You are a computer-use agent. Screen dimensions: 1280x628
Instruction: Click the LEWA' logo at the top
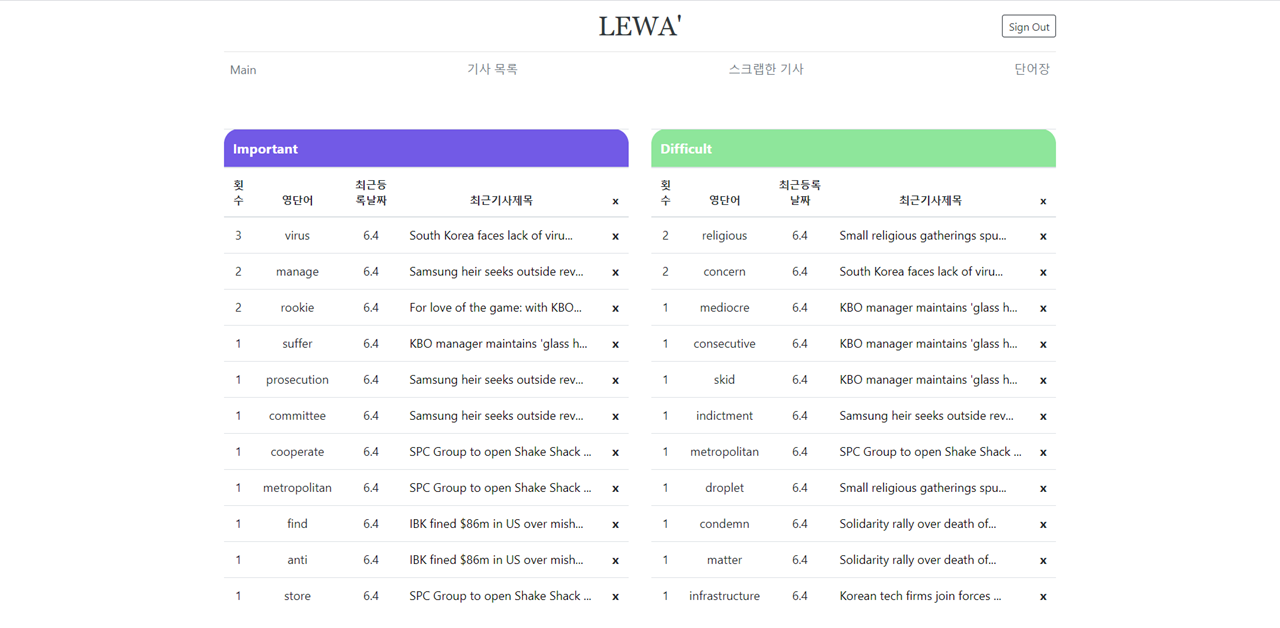(639, 25)
